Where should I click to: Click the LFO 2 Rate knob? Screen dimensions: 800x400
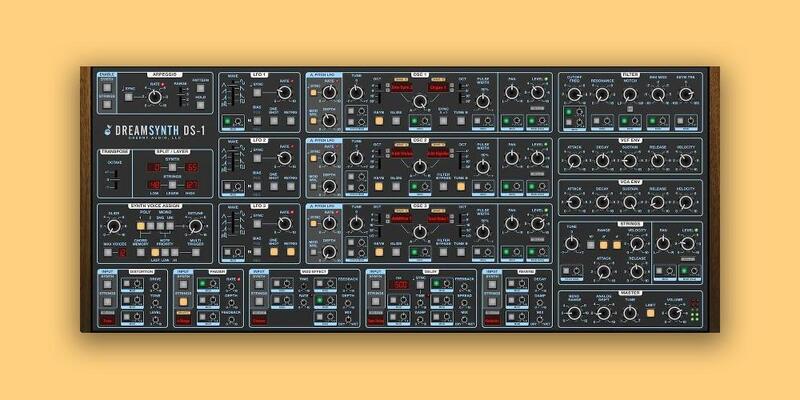(x=285, y=158)
